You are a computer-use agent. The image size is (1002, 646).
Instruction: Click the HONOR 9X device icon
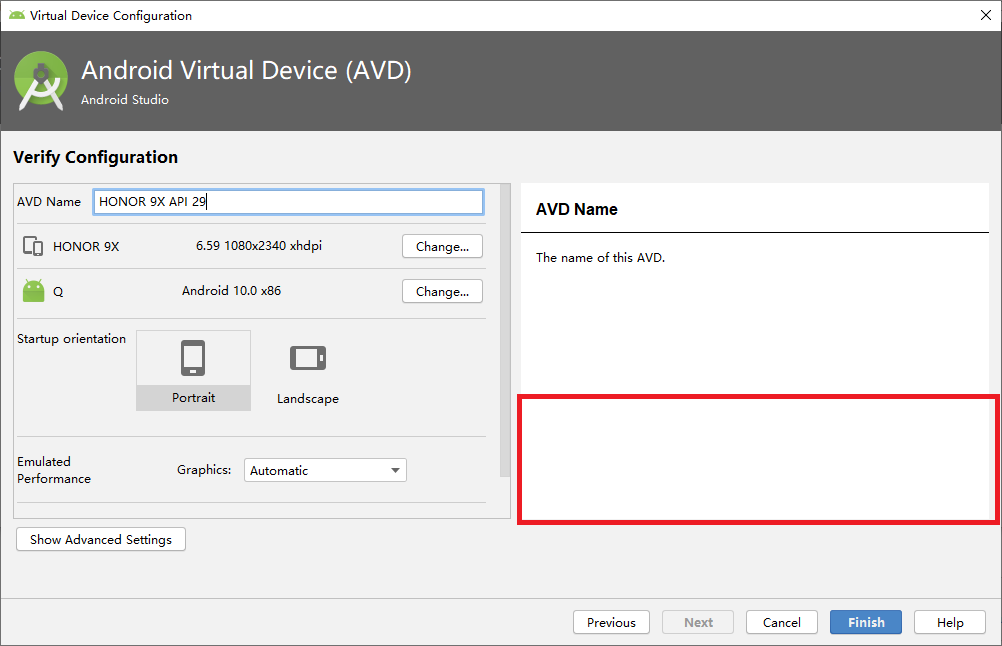pyautogui.click(x=33, y=246)
